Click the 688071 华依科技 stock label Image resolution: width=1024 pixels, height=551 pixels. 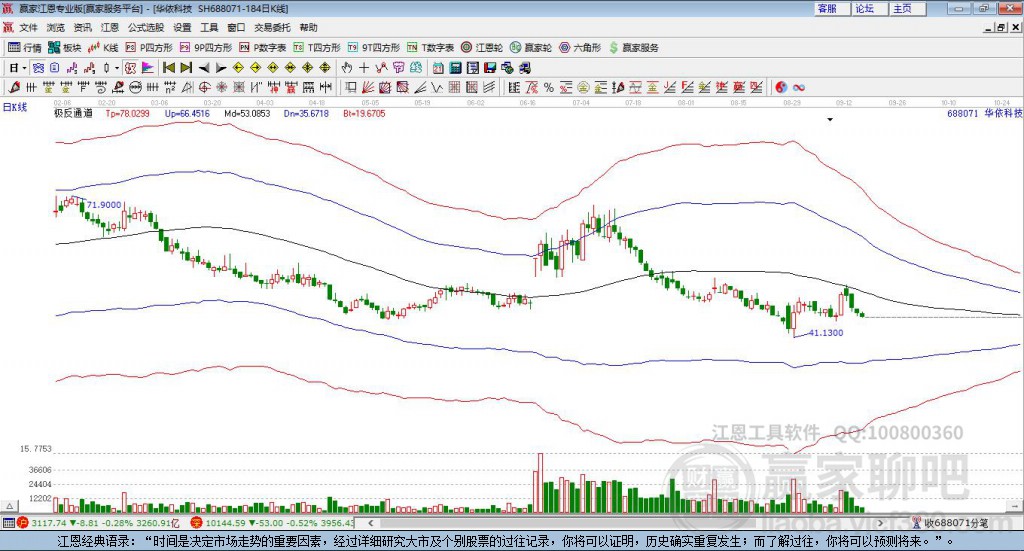(984, 113)
